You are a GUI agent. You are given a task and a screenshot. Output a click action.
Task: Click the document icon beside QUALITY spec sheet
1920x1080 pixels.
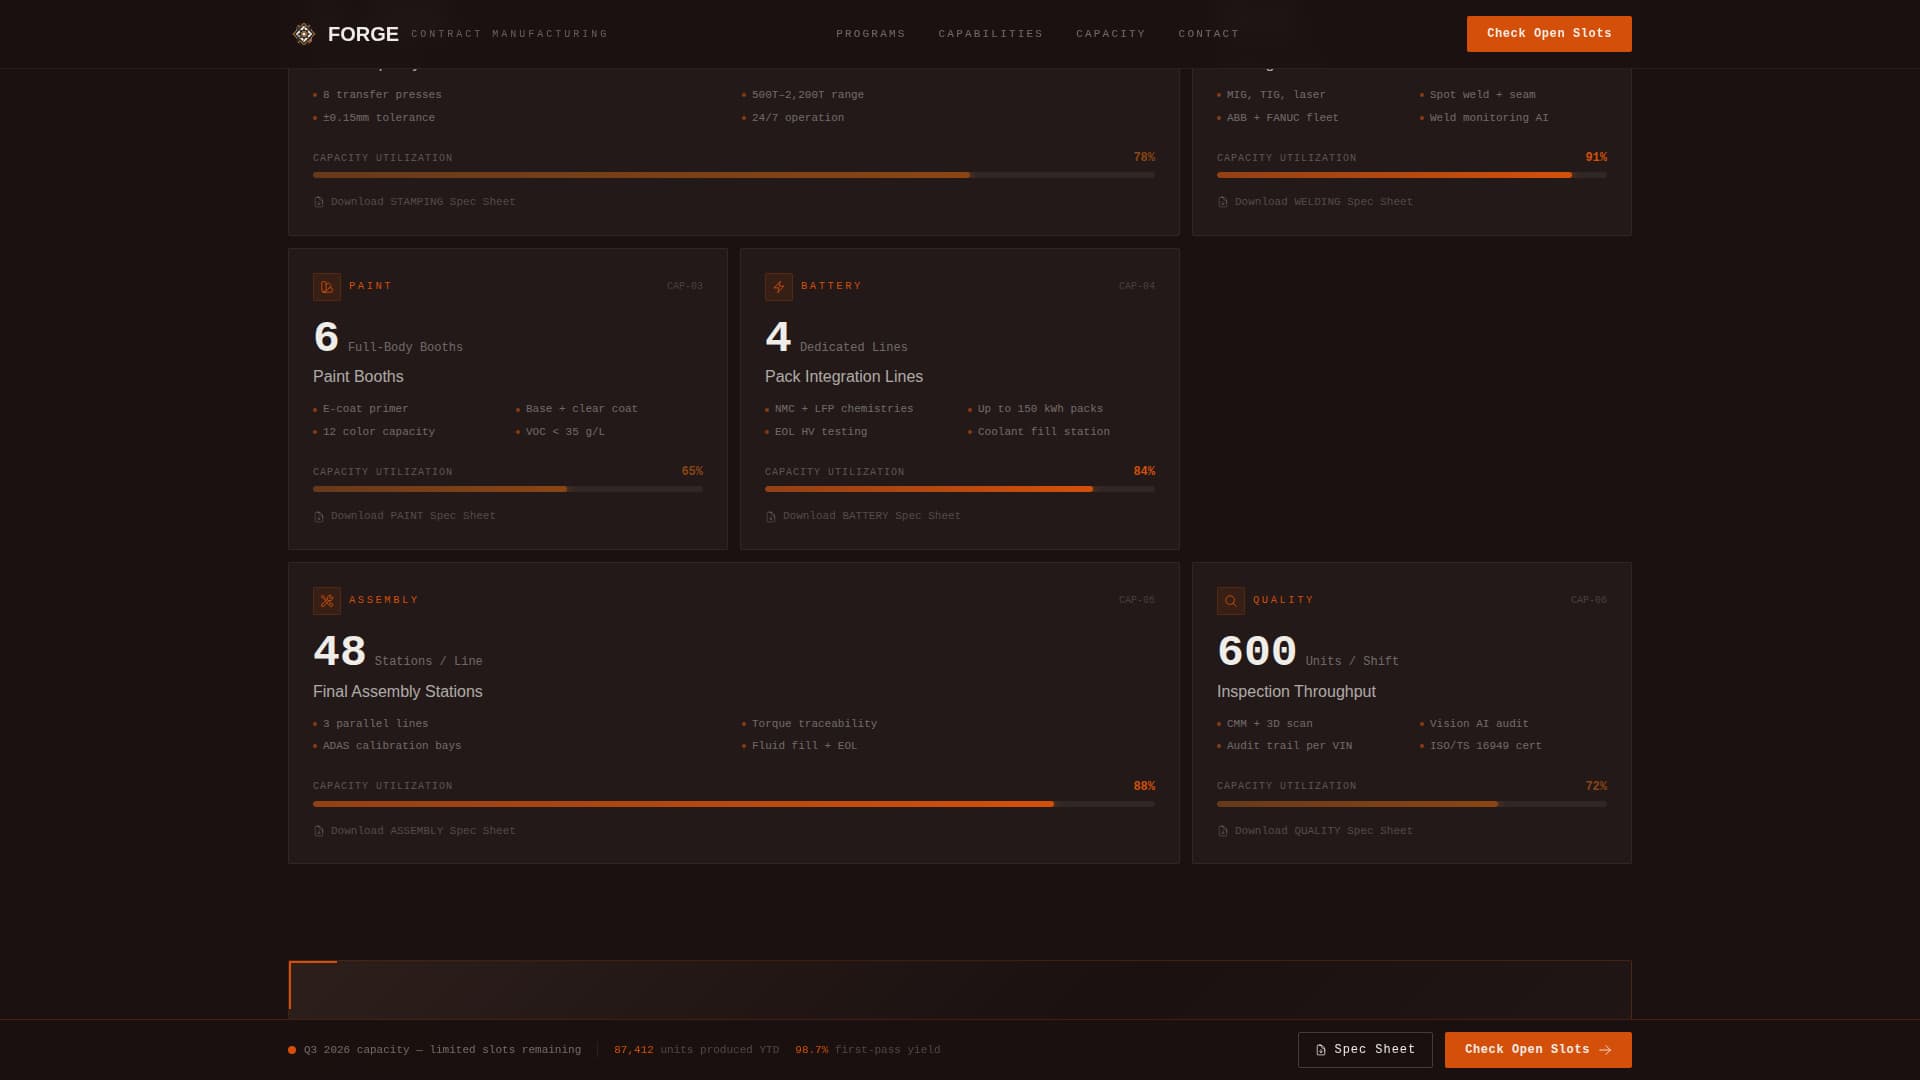1222,830
